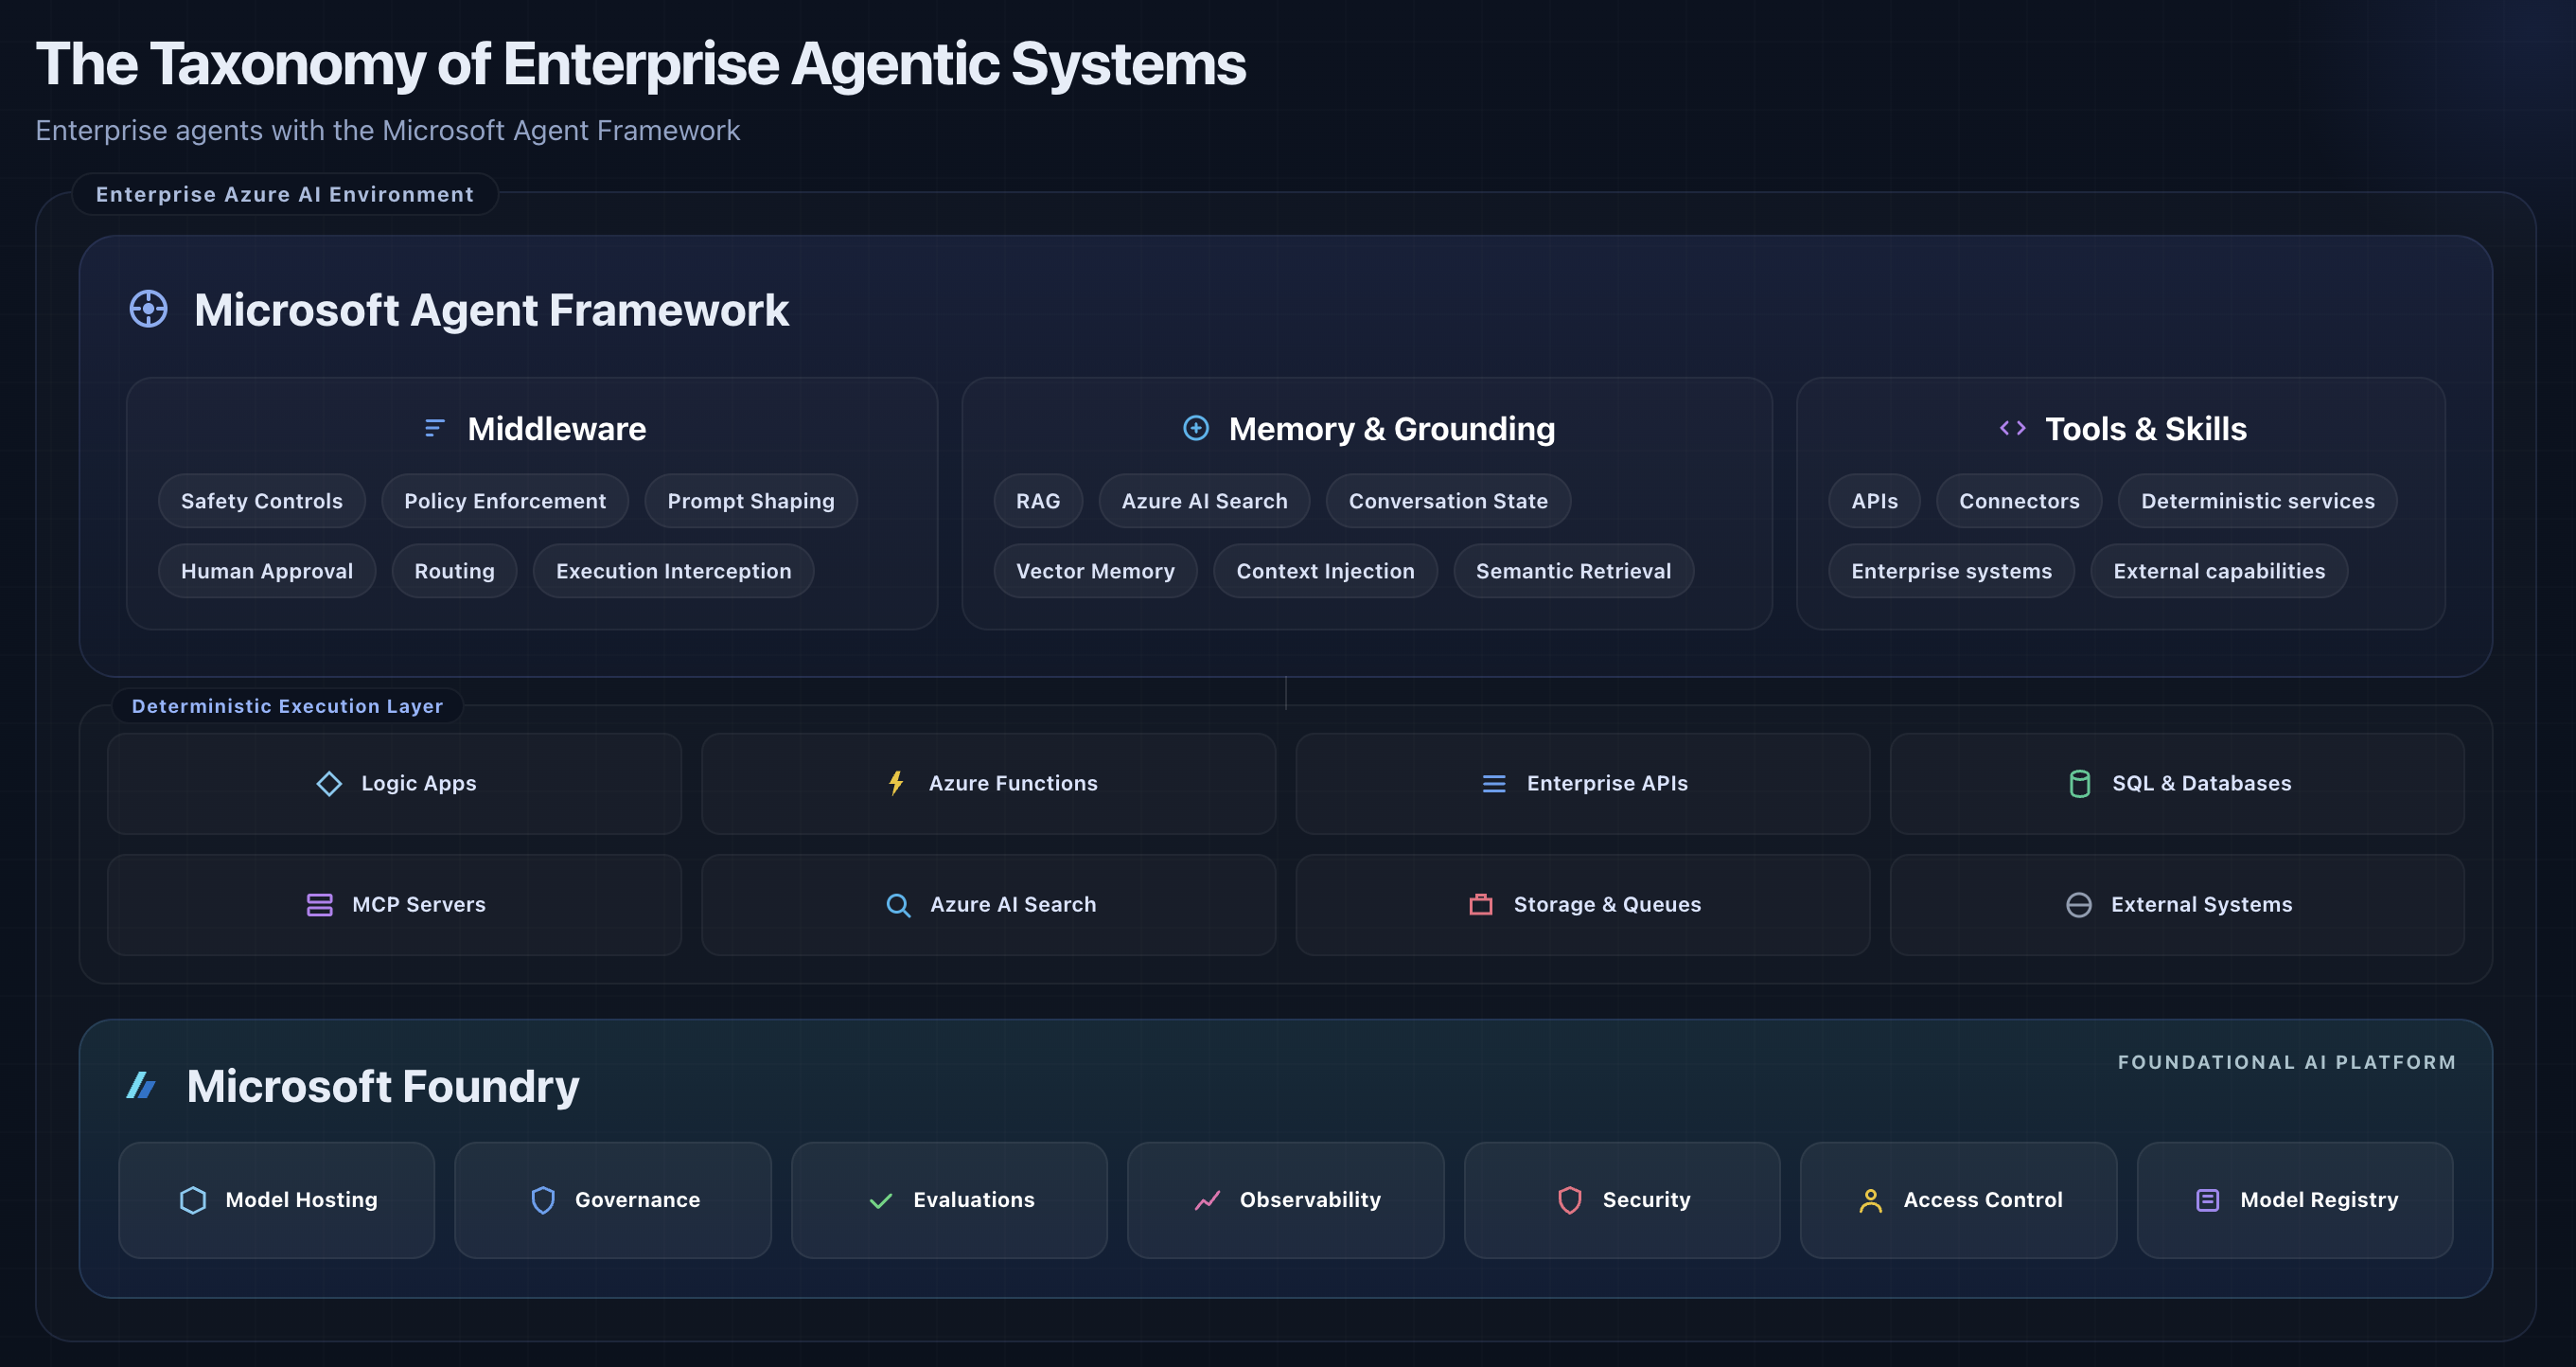Click the 'Azure Functions' label text
The width and height of the screenshot is (2576, 1367).
pos(1013,784)
